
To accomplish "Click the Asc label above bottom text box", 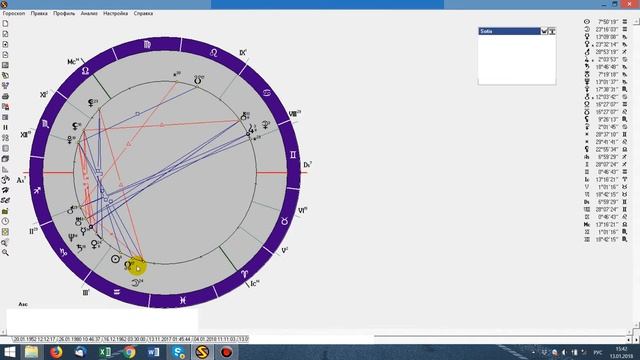I will pos(23,304).
